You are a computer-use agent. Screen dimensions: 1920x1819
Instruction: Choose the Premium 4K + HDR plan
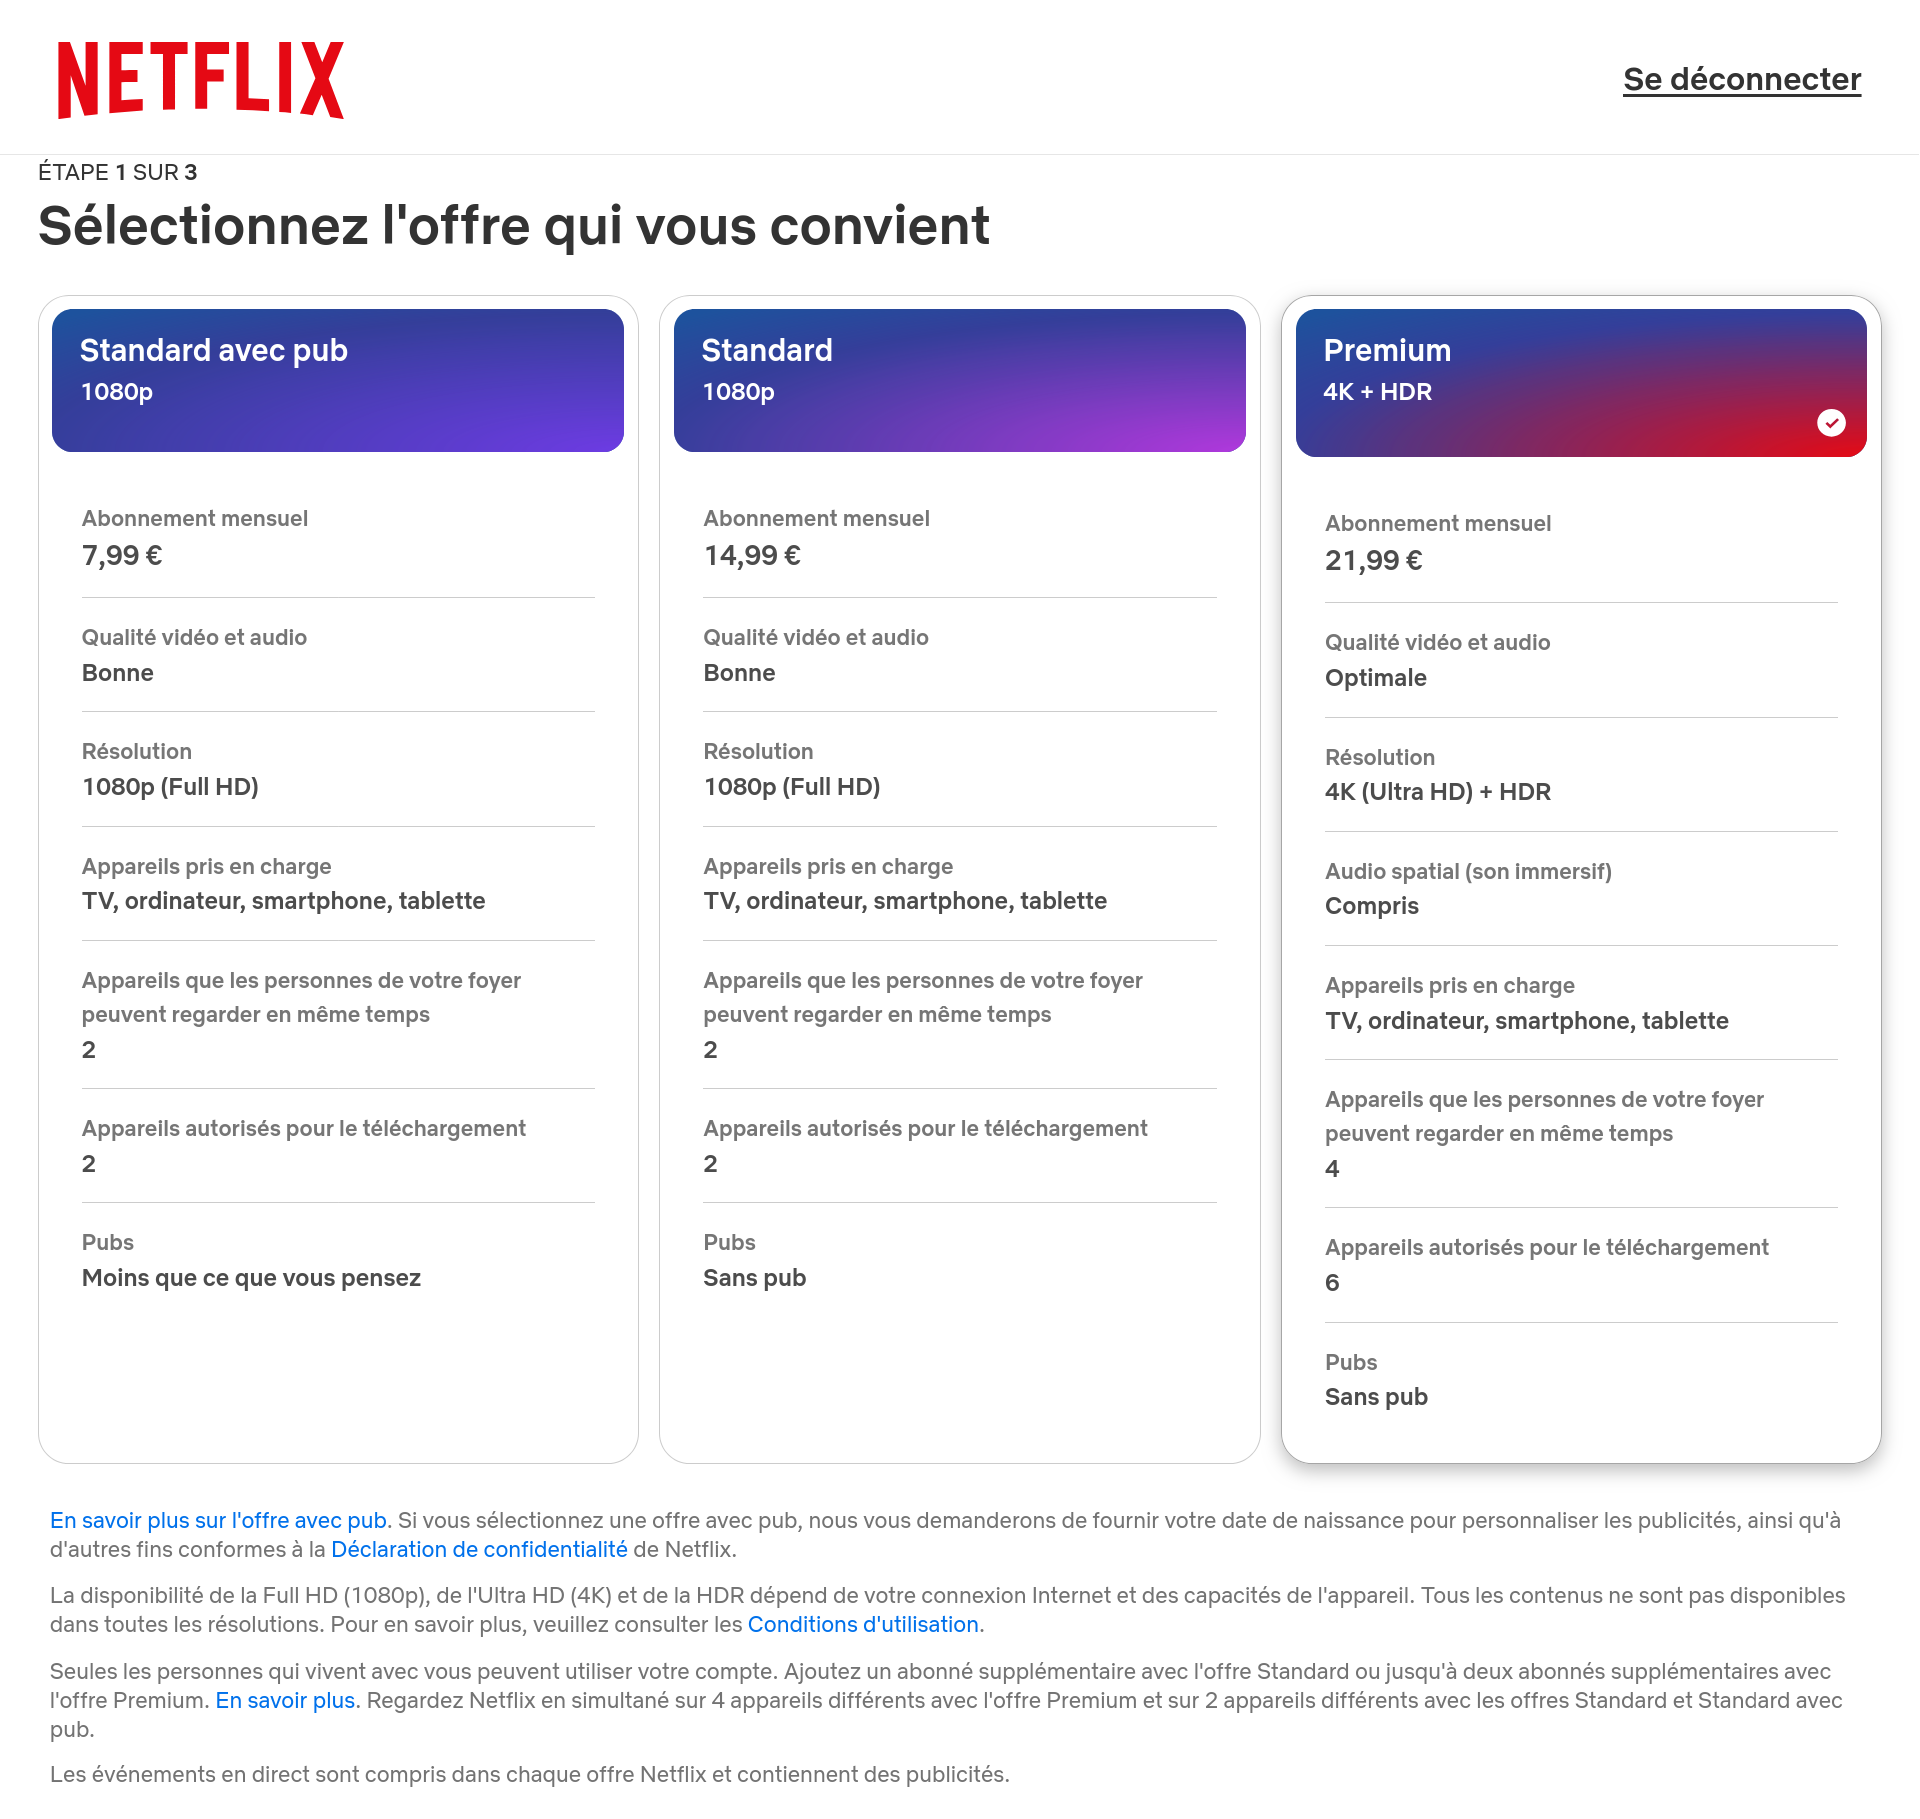(1581, 383)
